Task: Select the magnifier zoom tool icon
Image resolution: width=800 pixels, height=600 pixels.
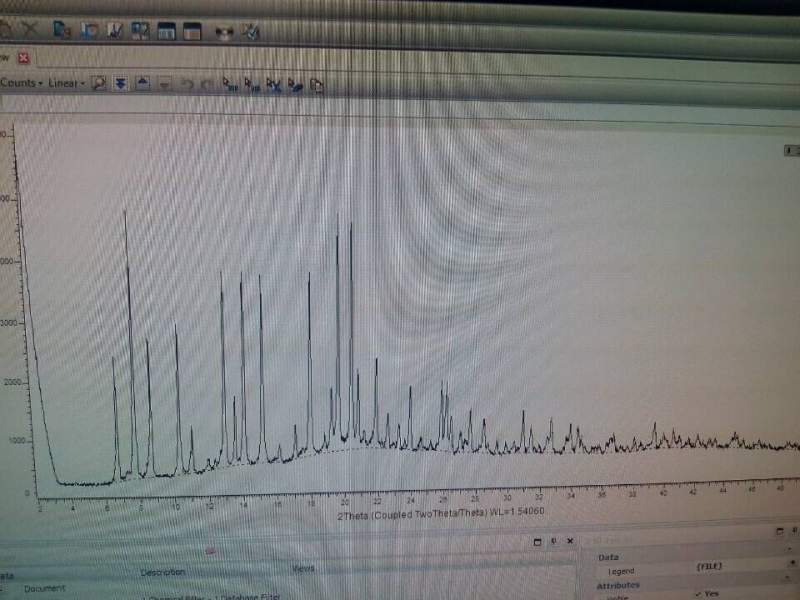Action: click(x=98, y=83)
